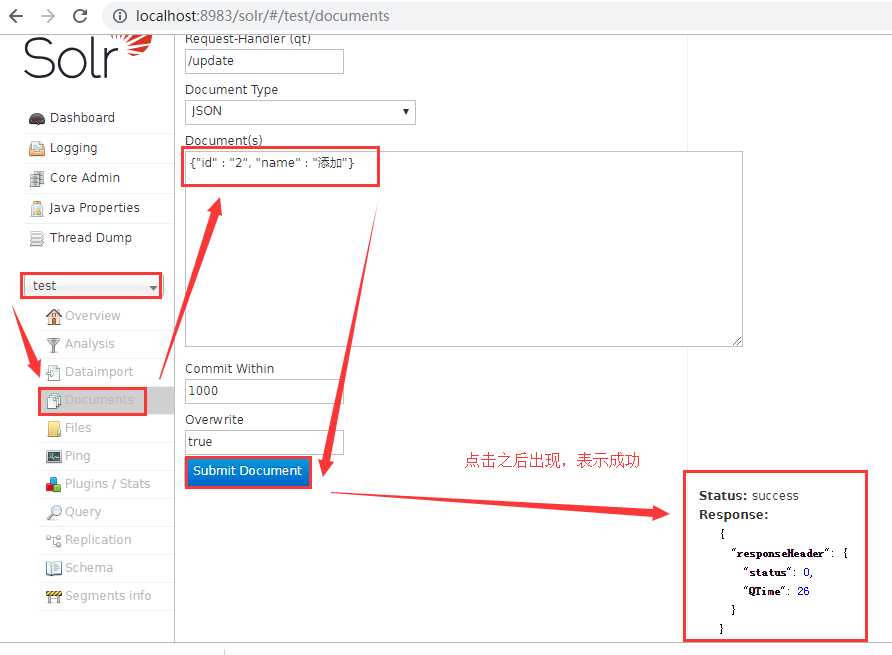Click the Replication icon
This screenshot has width=892, height=655.
[53, 540]
